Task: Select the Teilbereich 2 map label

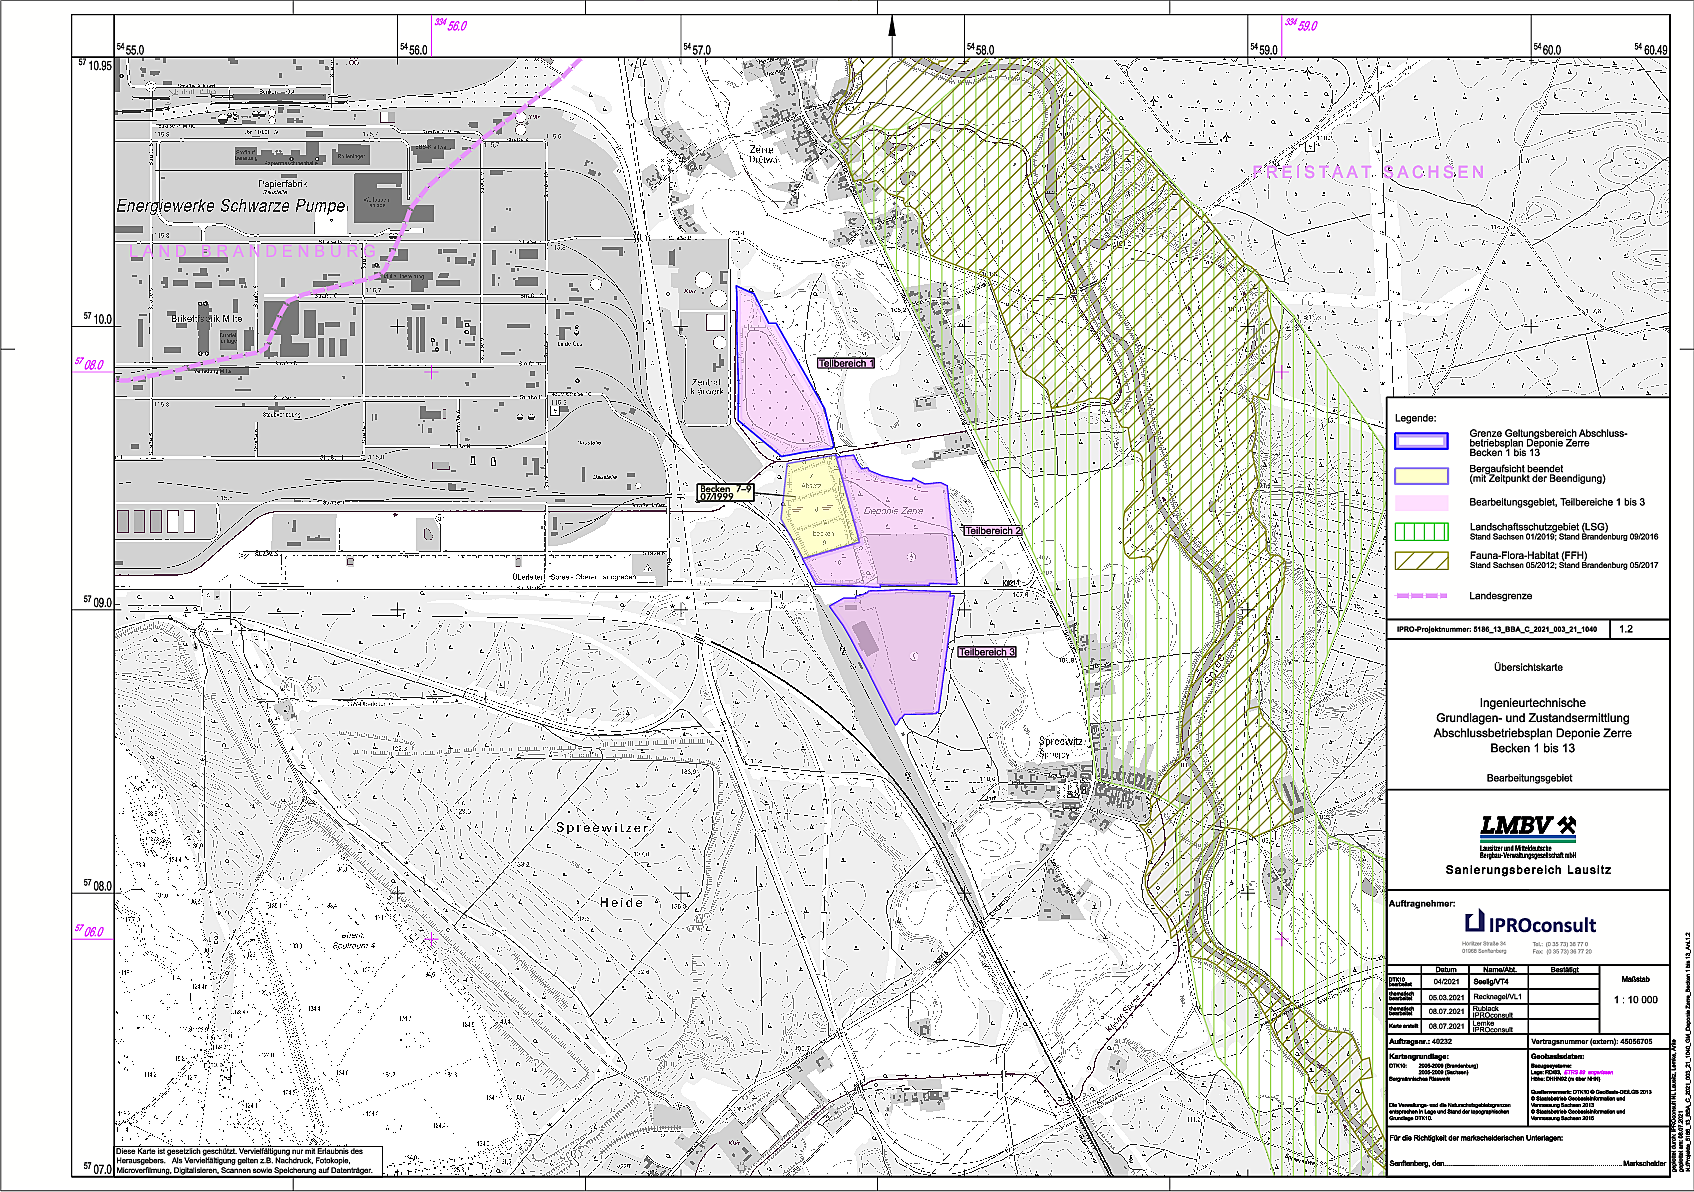Action: [992, 531]
